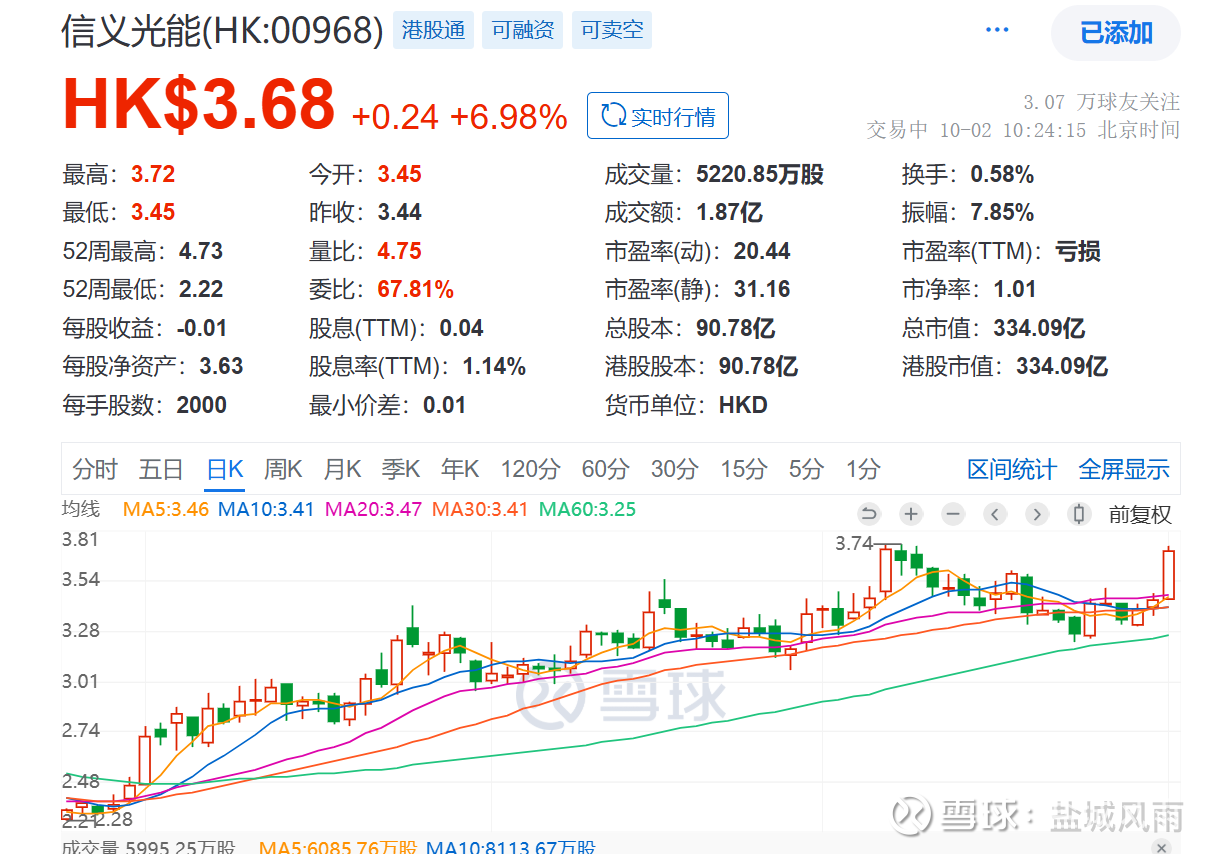Click the 市盈率(TTM) value 亏损
Viewport: 1219px width, 854px height.
(x=1078, y=251)
